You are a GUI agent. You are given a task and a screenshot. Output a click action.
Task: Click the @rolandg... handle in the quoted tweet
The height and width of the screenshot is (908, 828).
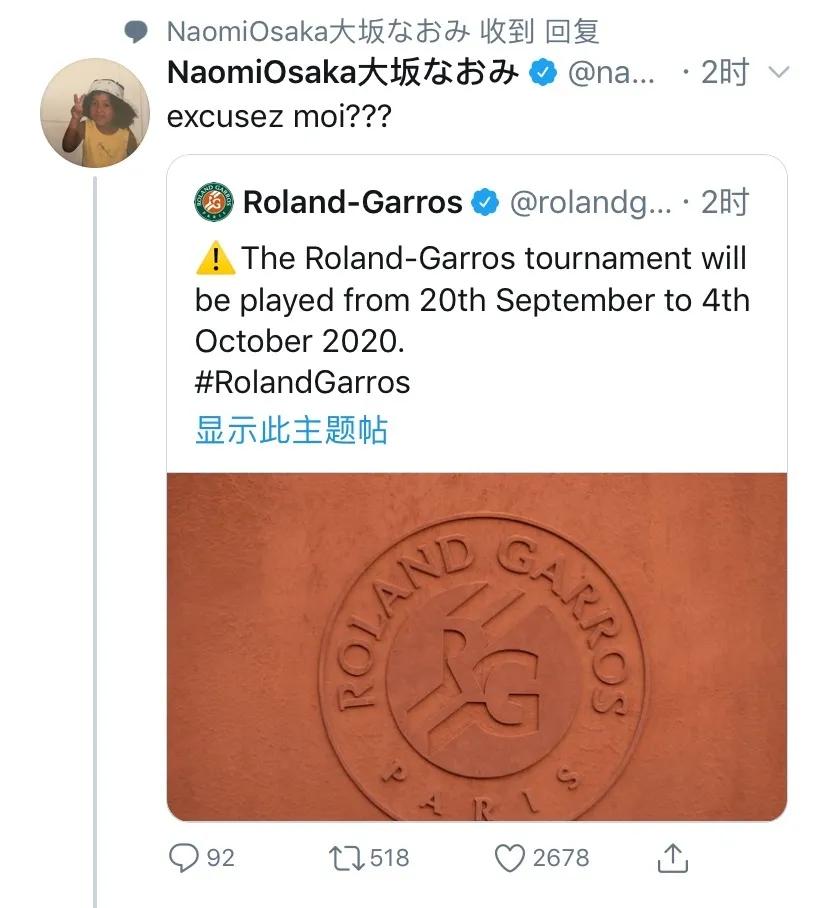click(x=591, y=203)
